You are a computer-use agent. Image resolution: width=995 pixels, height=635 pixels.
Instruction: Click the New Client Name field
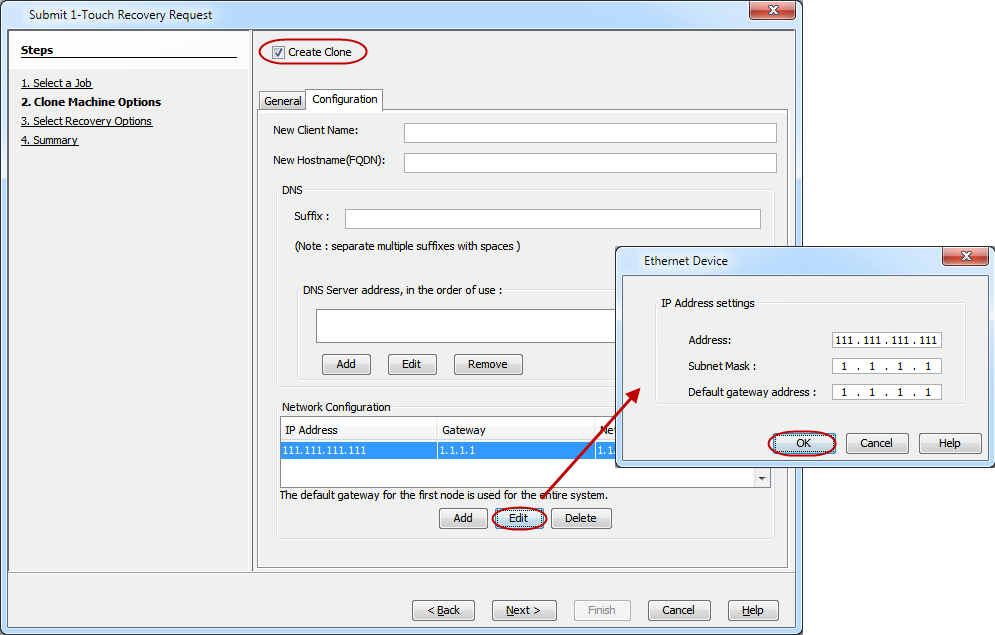click(590, 133)
